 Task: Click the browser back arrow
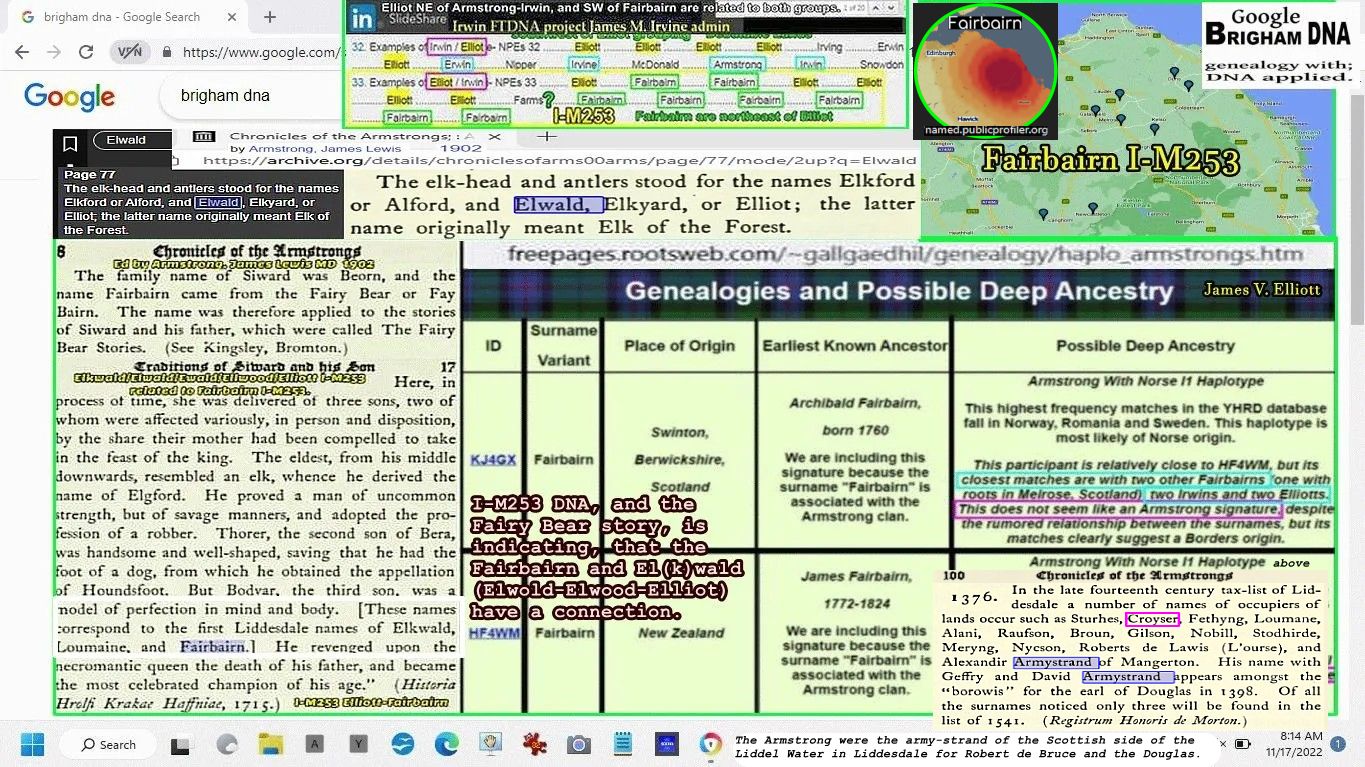pyautogui.click(x=23, y=52)
